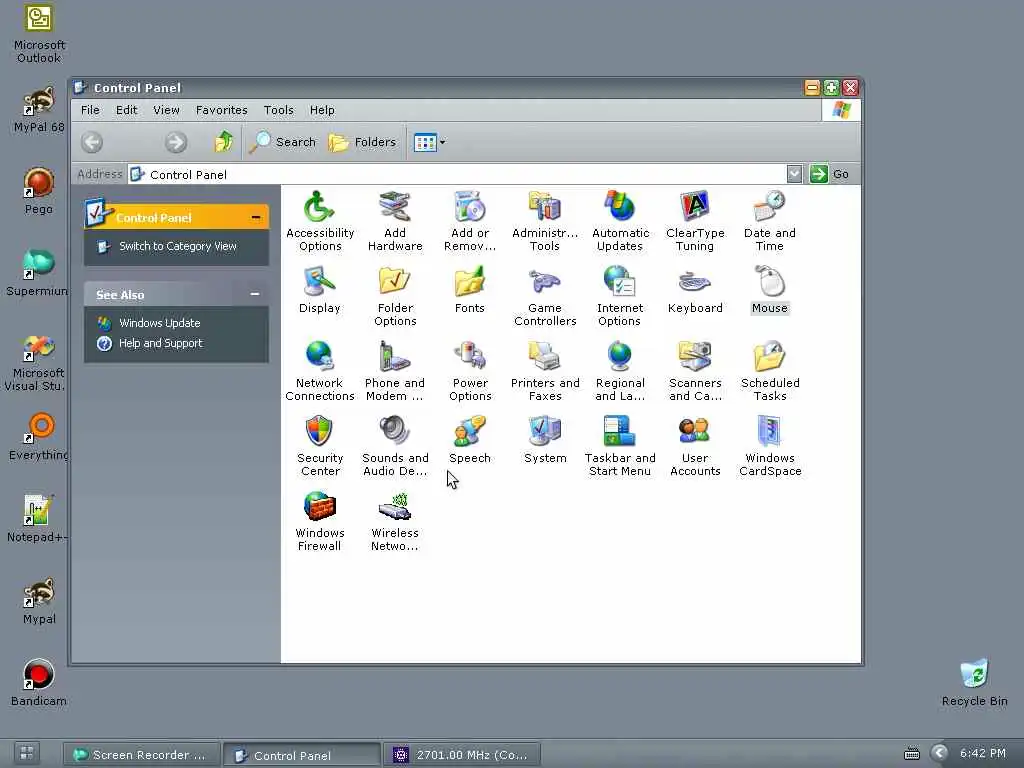Open Scanners and Cameras icon
Viewport: 1024px width, 768px height.
[695, 371]
